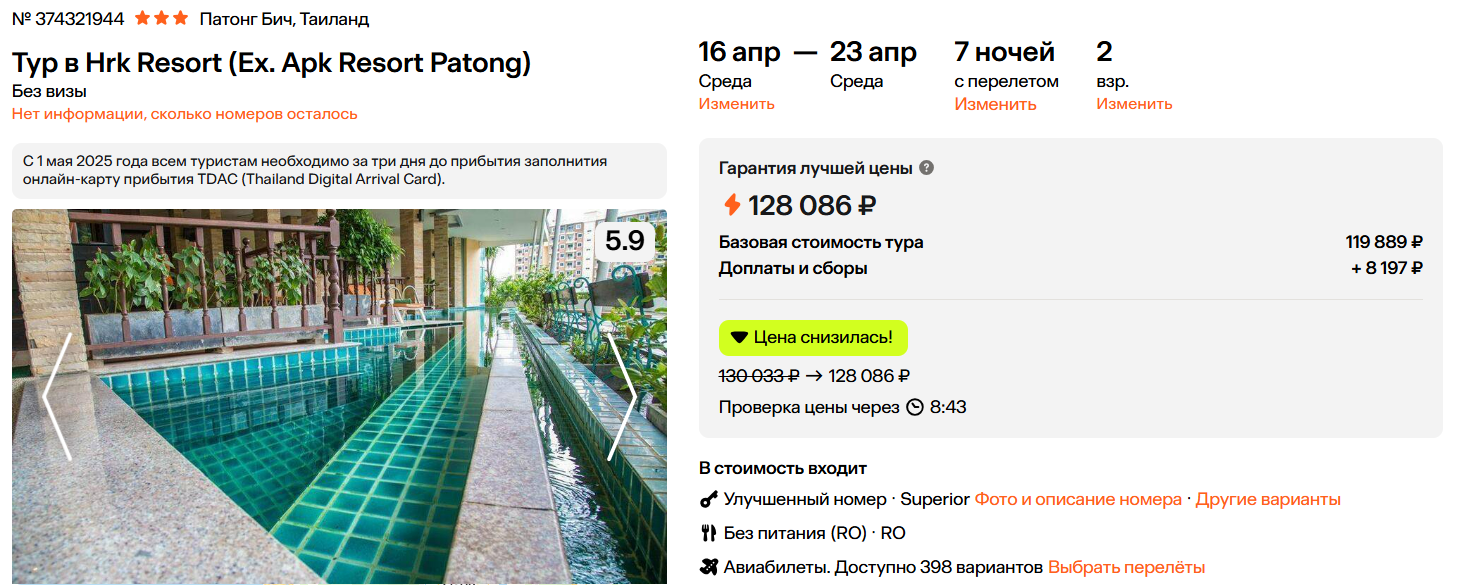The width and height of the screenshot is (1459, 585).
Task: Click the Цена снизилась! badge
Action: pyautogui.click(x=813, y=338)
